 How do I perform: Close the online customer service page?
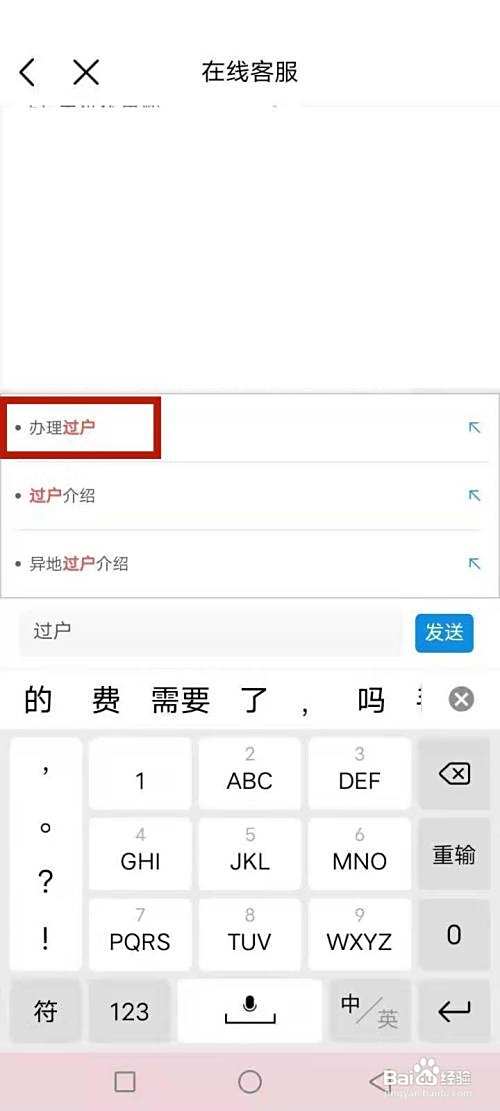coord(86,72)
